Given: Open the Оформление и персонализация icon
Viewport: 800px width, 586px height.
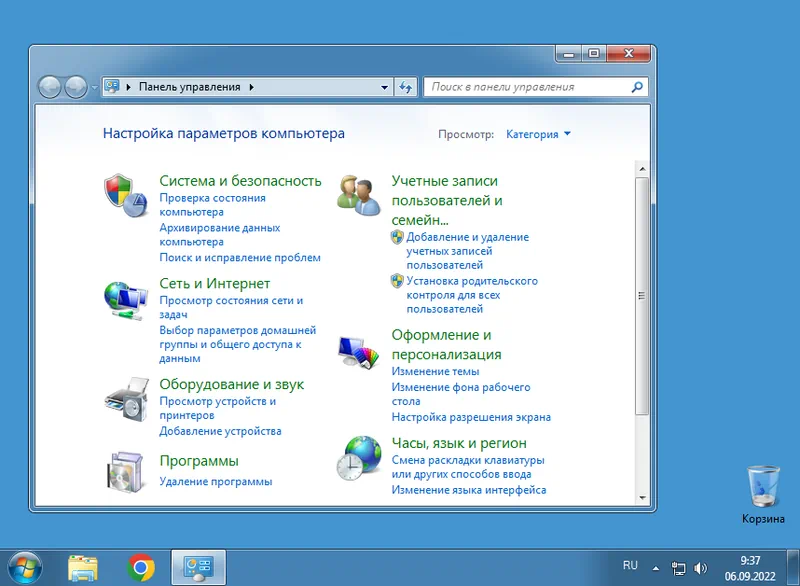Looking at the screenshot, I should coord(358,350).
